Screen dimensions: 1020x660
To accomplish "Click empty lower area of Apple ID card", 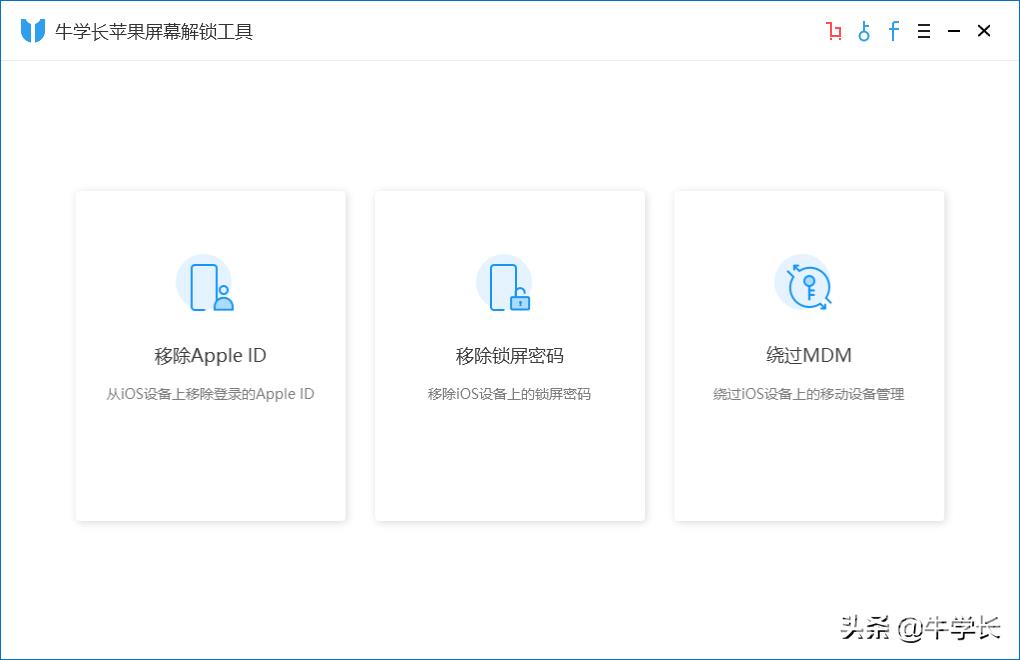I will click(210, 465).
